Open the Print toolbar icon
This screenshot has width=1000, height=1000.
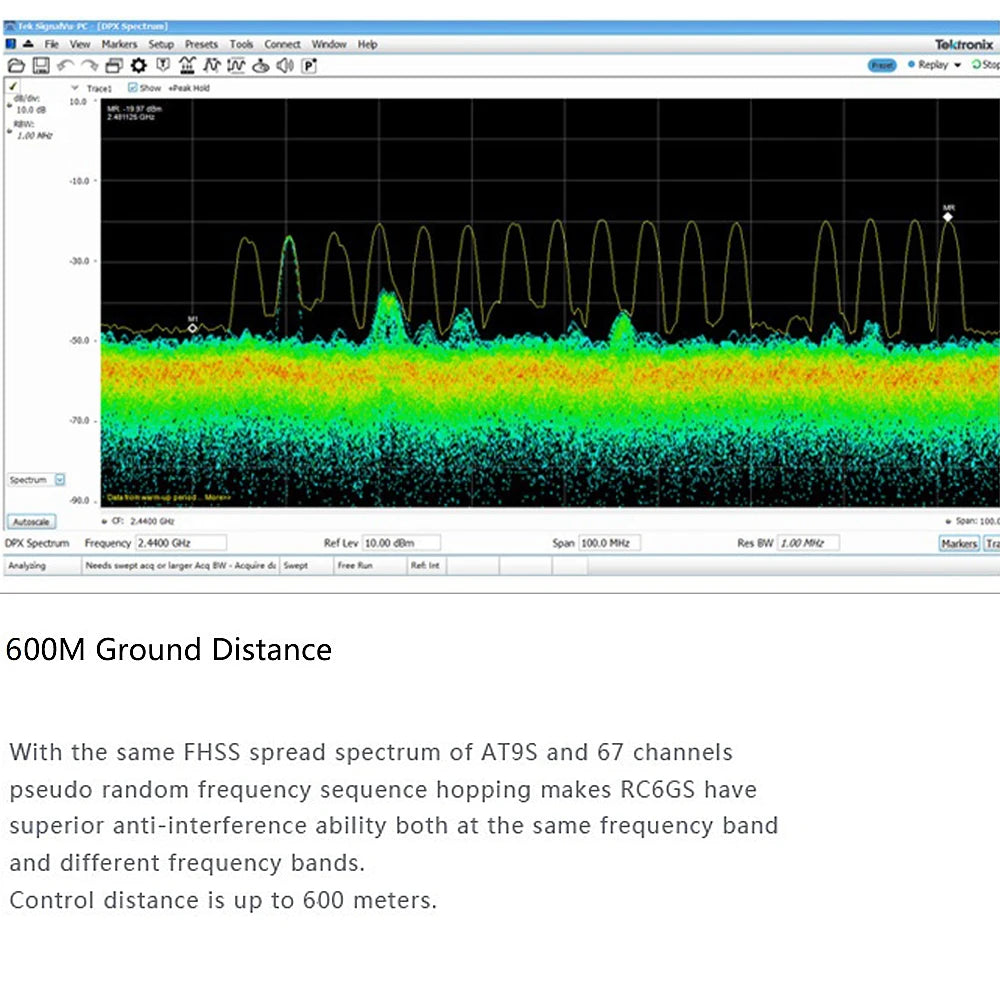tap(112, 65)
